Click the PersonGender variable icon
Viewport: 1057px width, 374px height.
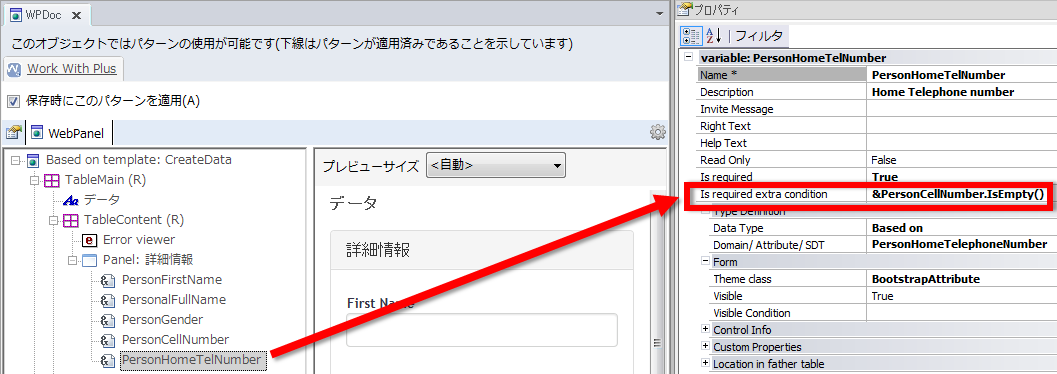(109, 321)
